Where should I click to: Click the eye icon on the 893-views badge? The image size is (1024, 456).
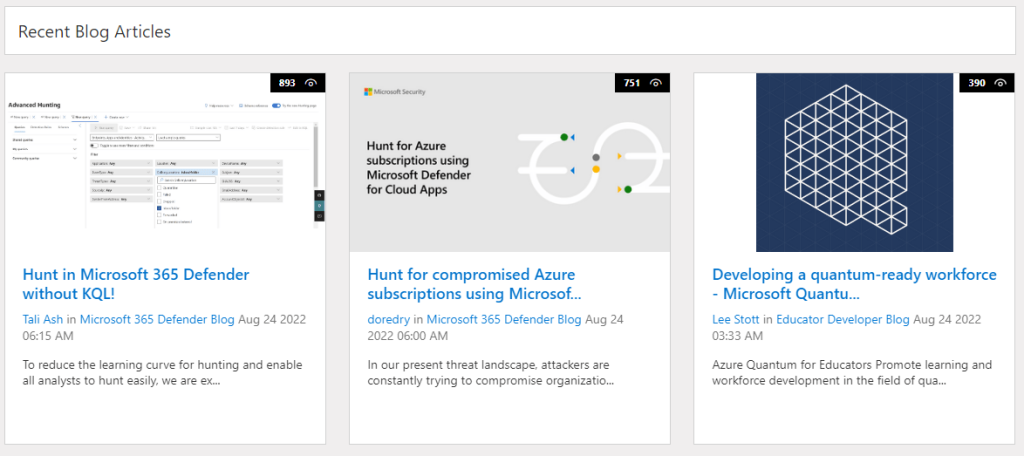coord(312,83)
